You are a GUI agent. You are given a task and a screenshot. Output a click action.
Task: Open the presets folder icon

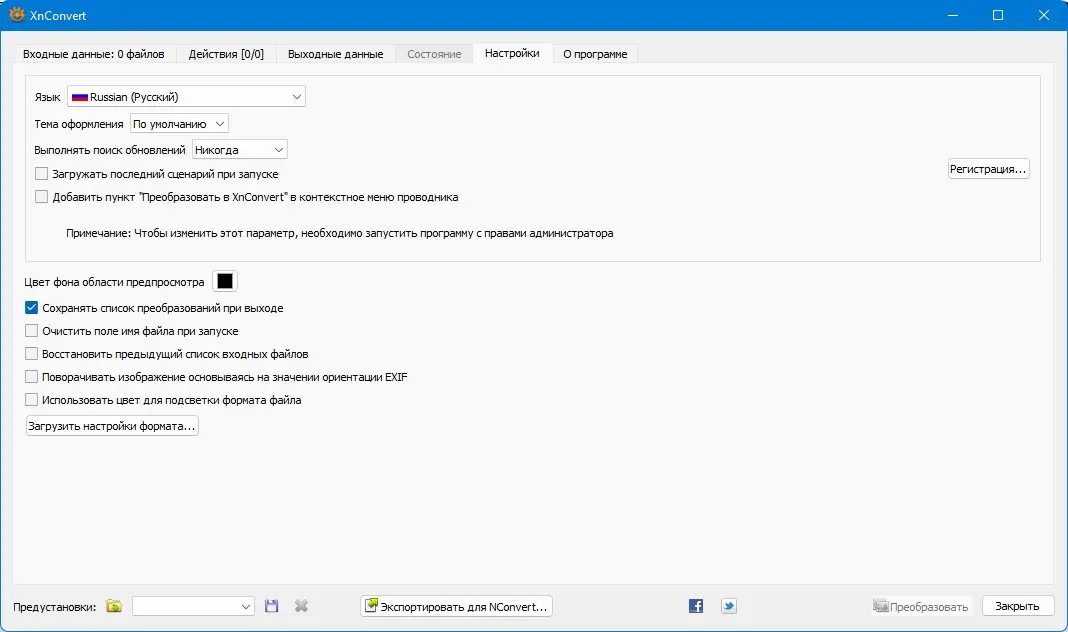coord(114,606)
